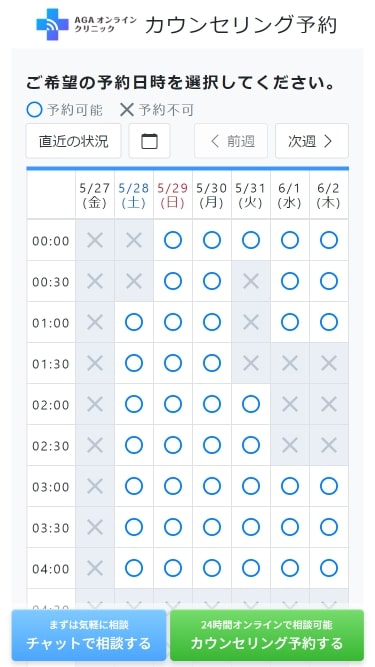375x667 pixels.
Task: Click unavailable X for 5/27 at 00:00
Action: tap(95, 240)
